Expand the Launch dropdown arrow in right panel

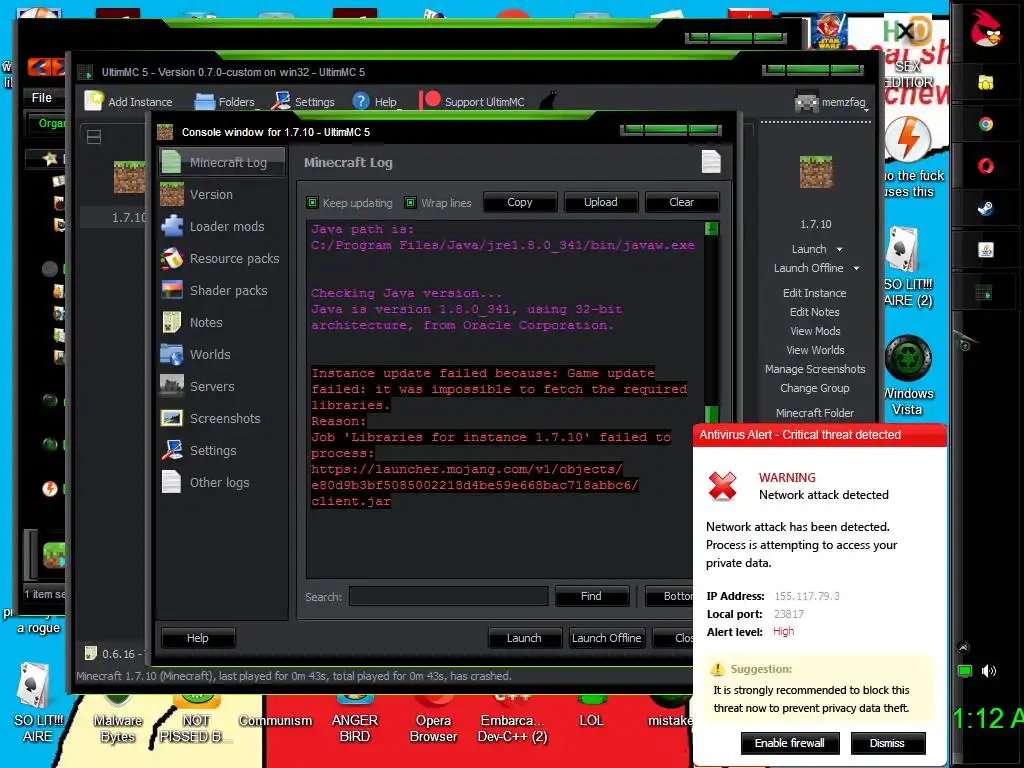click(x=840, y=249)
